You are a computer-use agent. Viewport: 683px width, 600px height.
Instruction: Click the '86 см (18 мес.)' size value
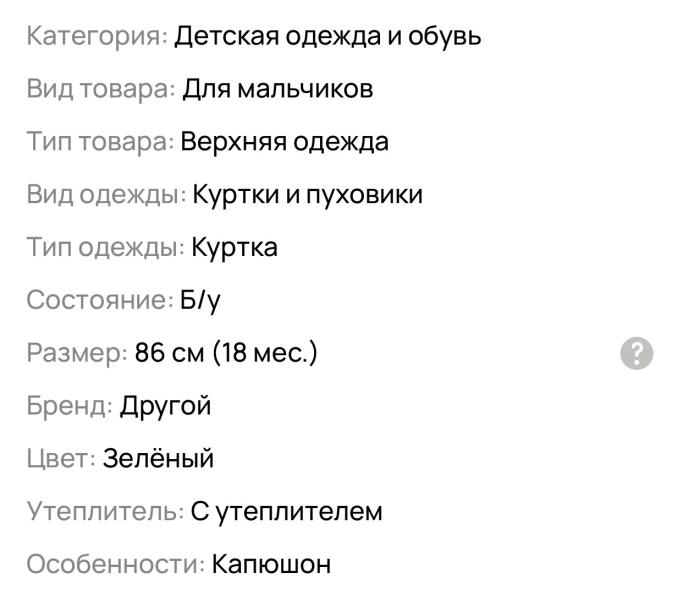(226, 353)
